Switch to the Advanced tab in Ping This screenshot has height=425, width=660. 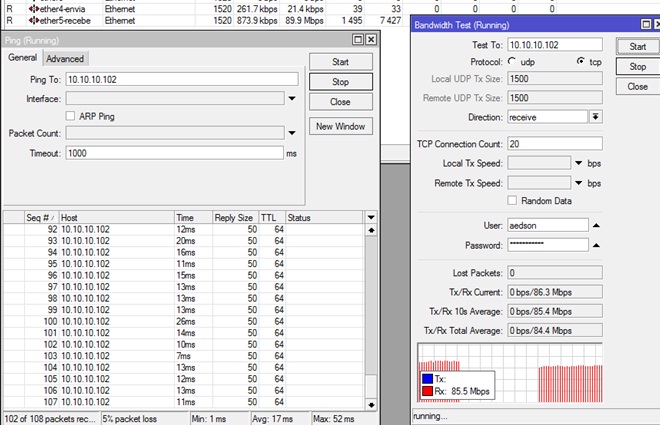pyautogui.click(x=65, y=58)
